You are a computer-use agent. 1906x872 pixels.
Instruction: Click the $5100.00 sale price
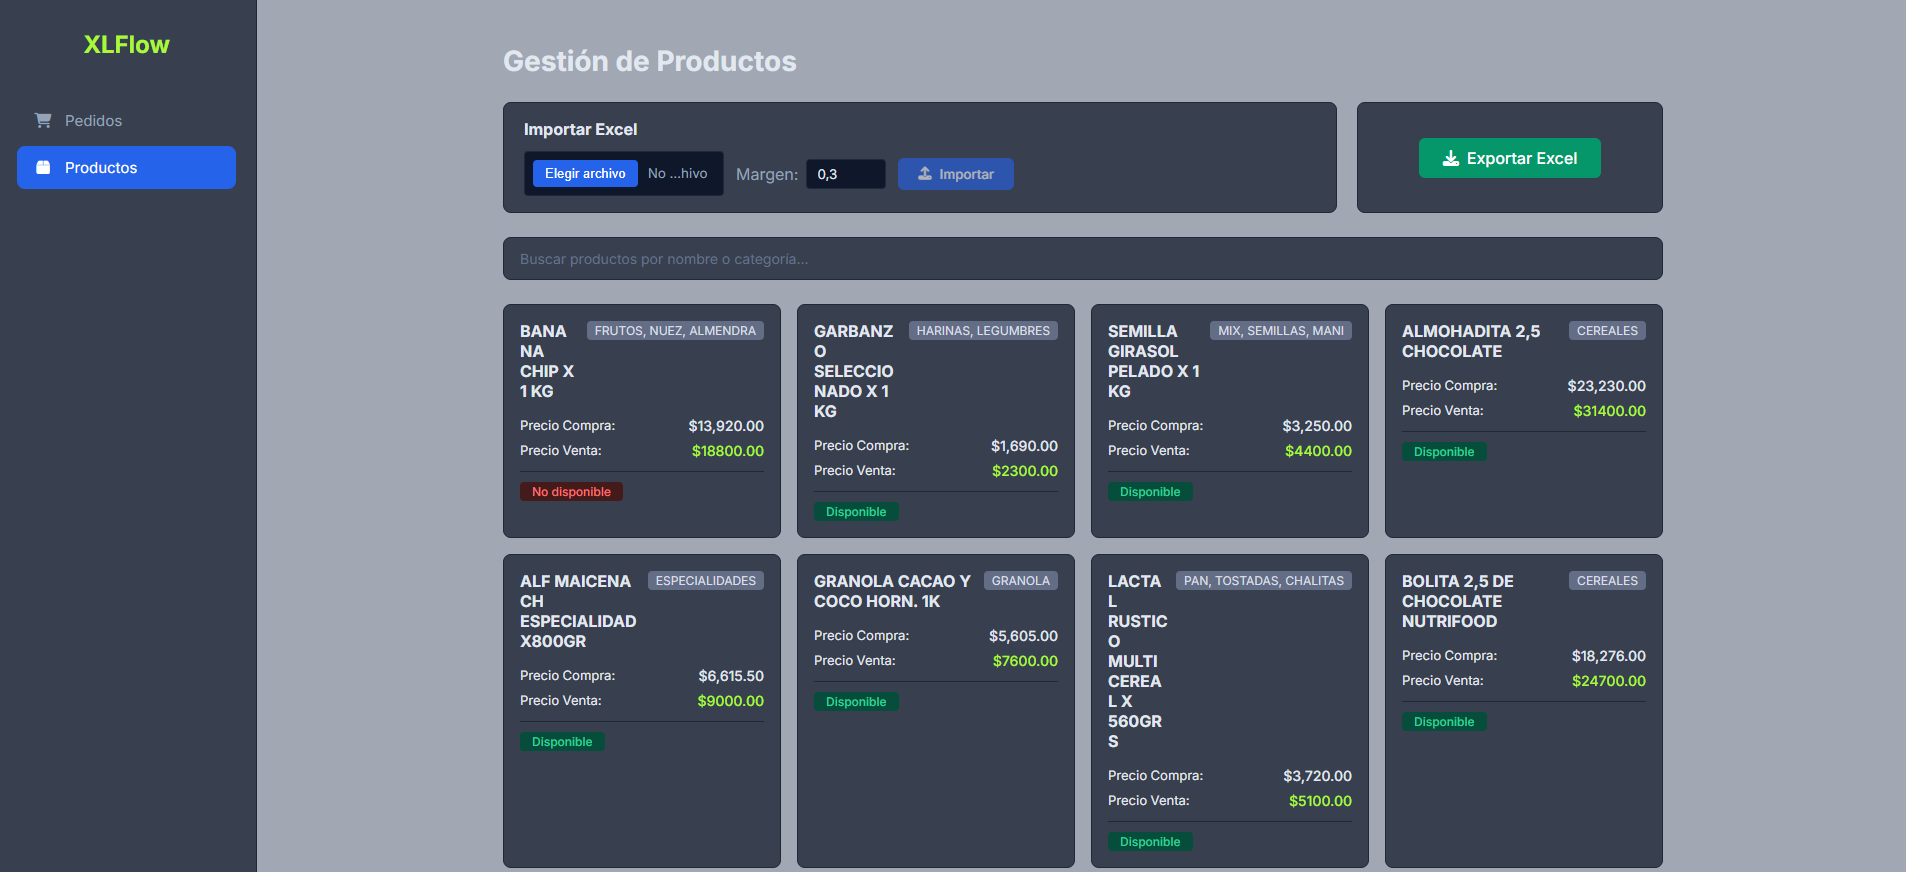pos(1320,801)
